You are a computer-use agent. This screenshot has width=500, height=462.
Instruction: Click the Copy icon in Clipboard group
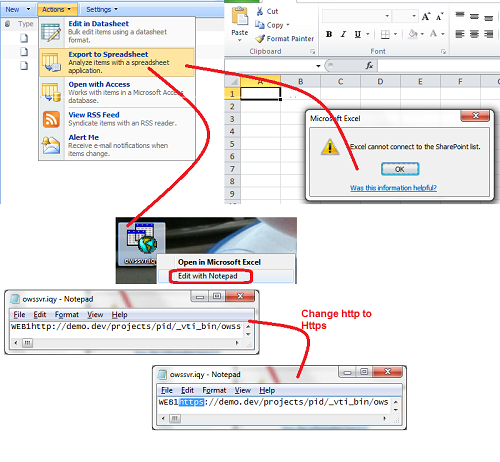[259, 25]
